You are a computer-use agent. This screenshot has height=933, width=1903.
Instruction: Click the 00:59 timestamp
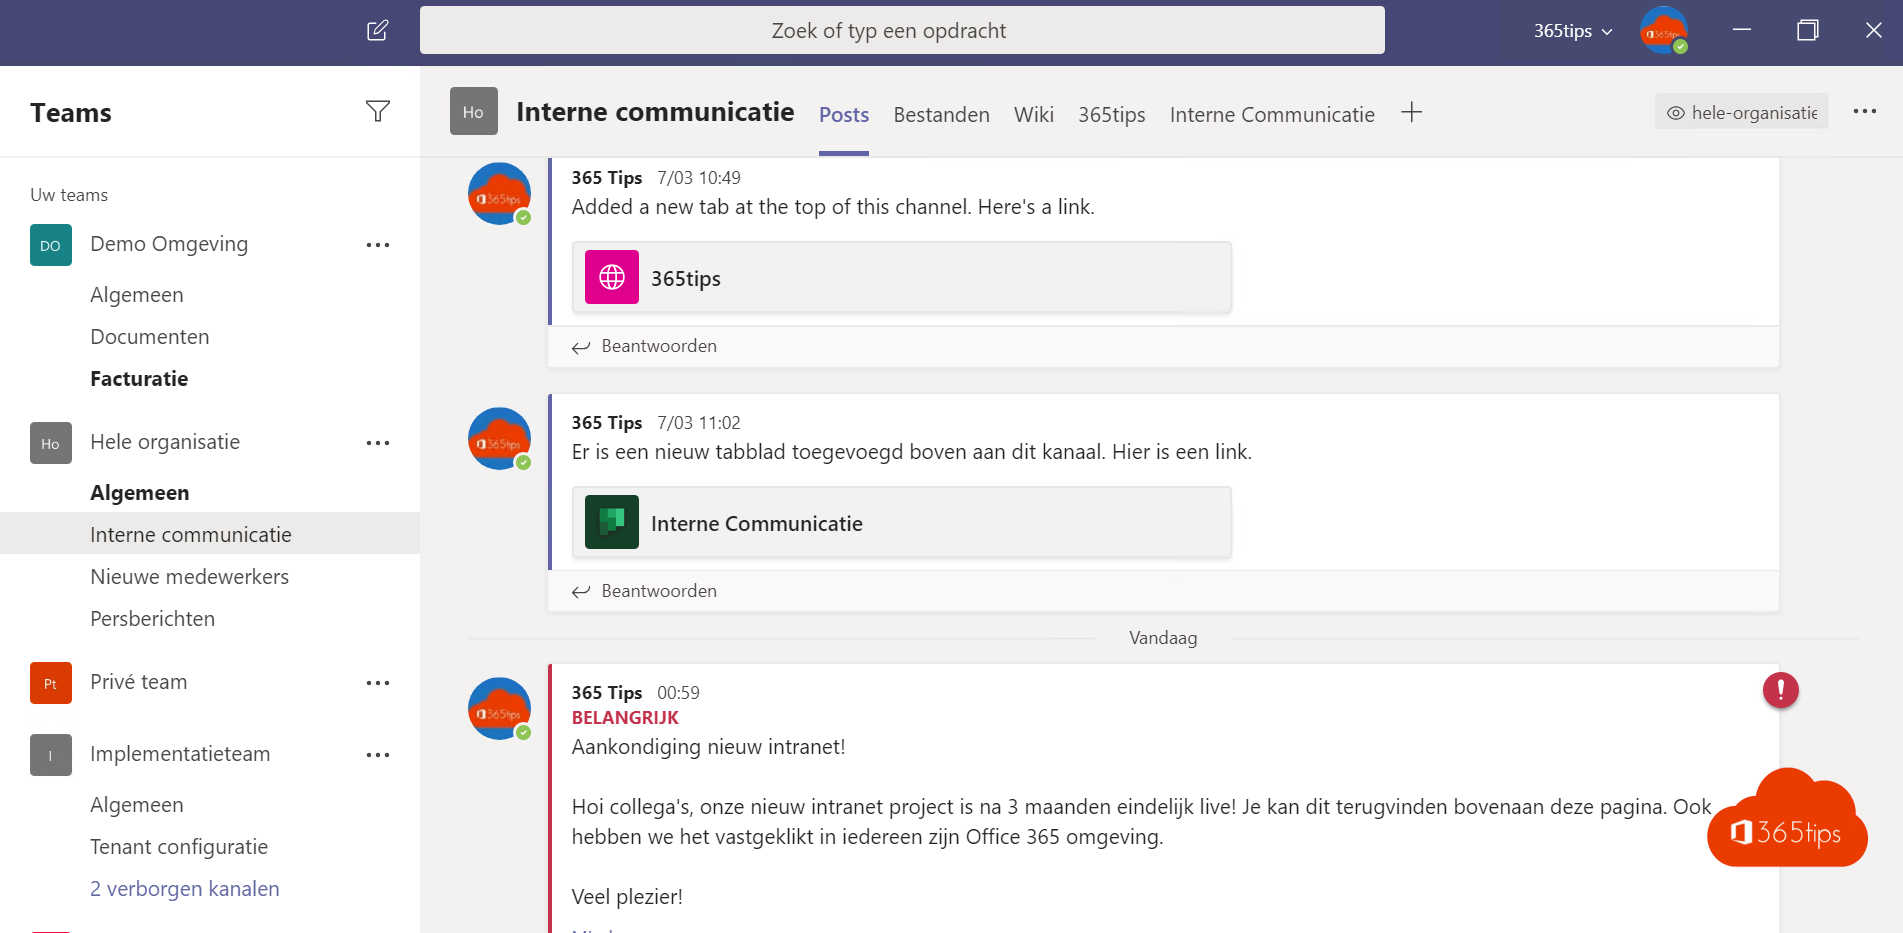pos(678,693)
